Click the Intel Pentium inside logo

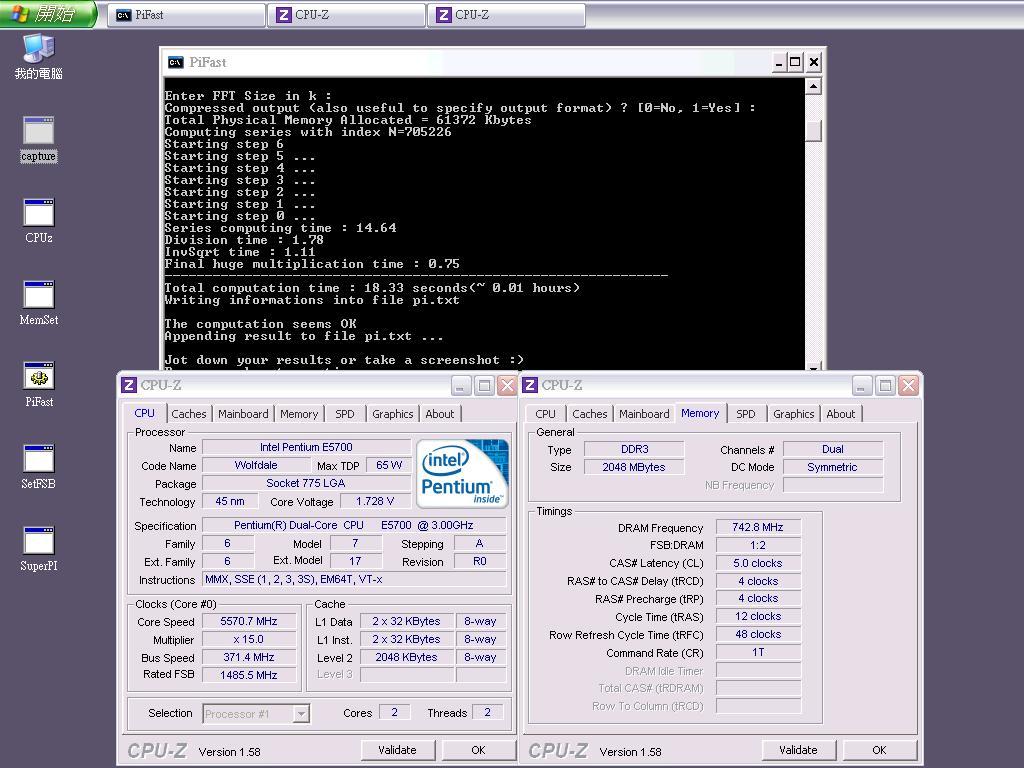(462, 473)
